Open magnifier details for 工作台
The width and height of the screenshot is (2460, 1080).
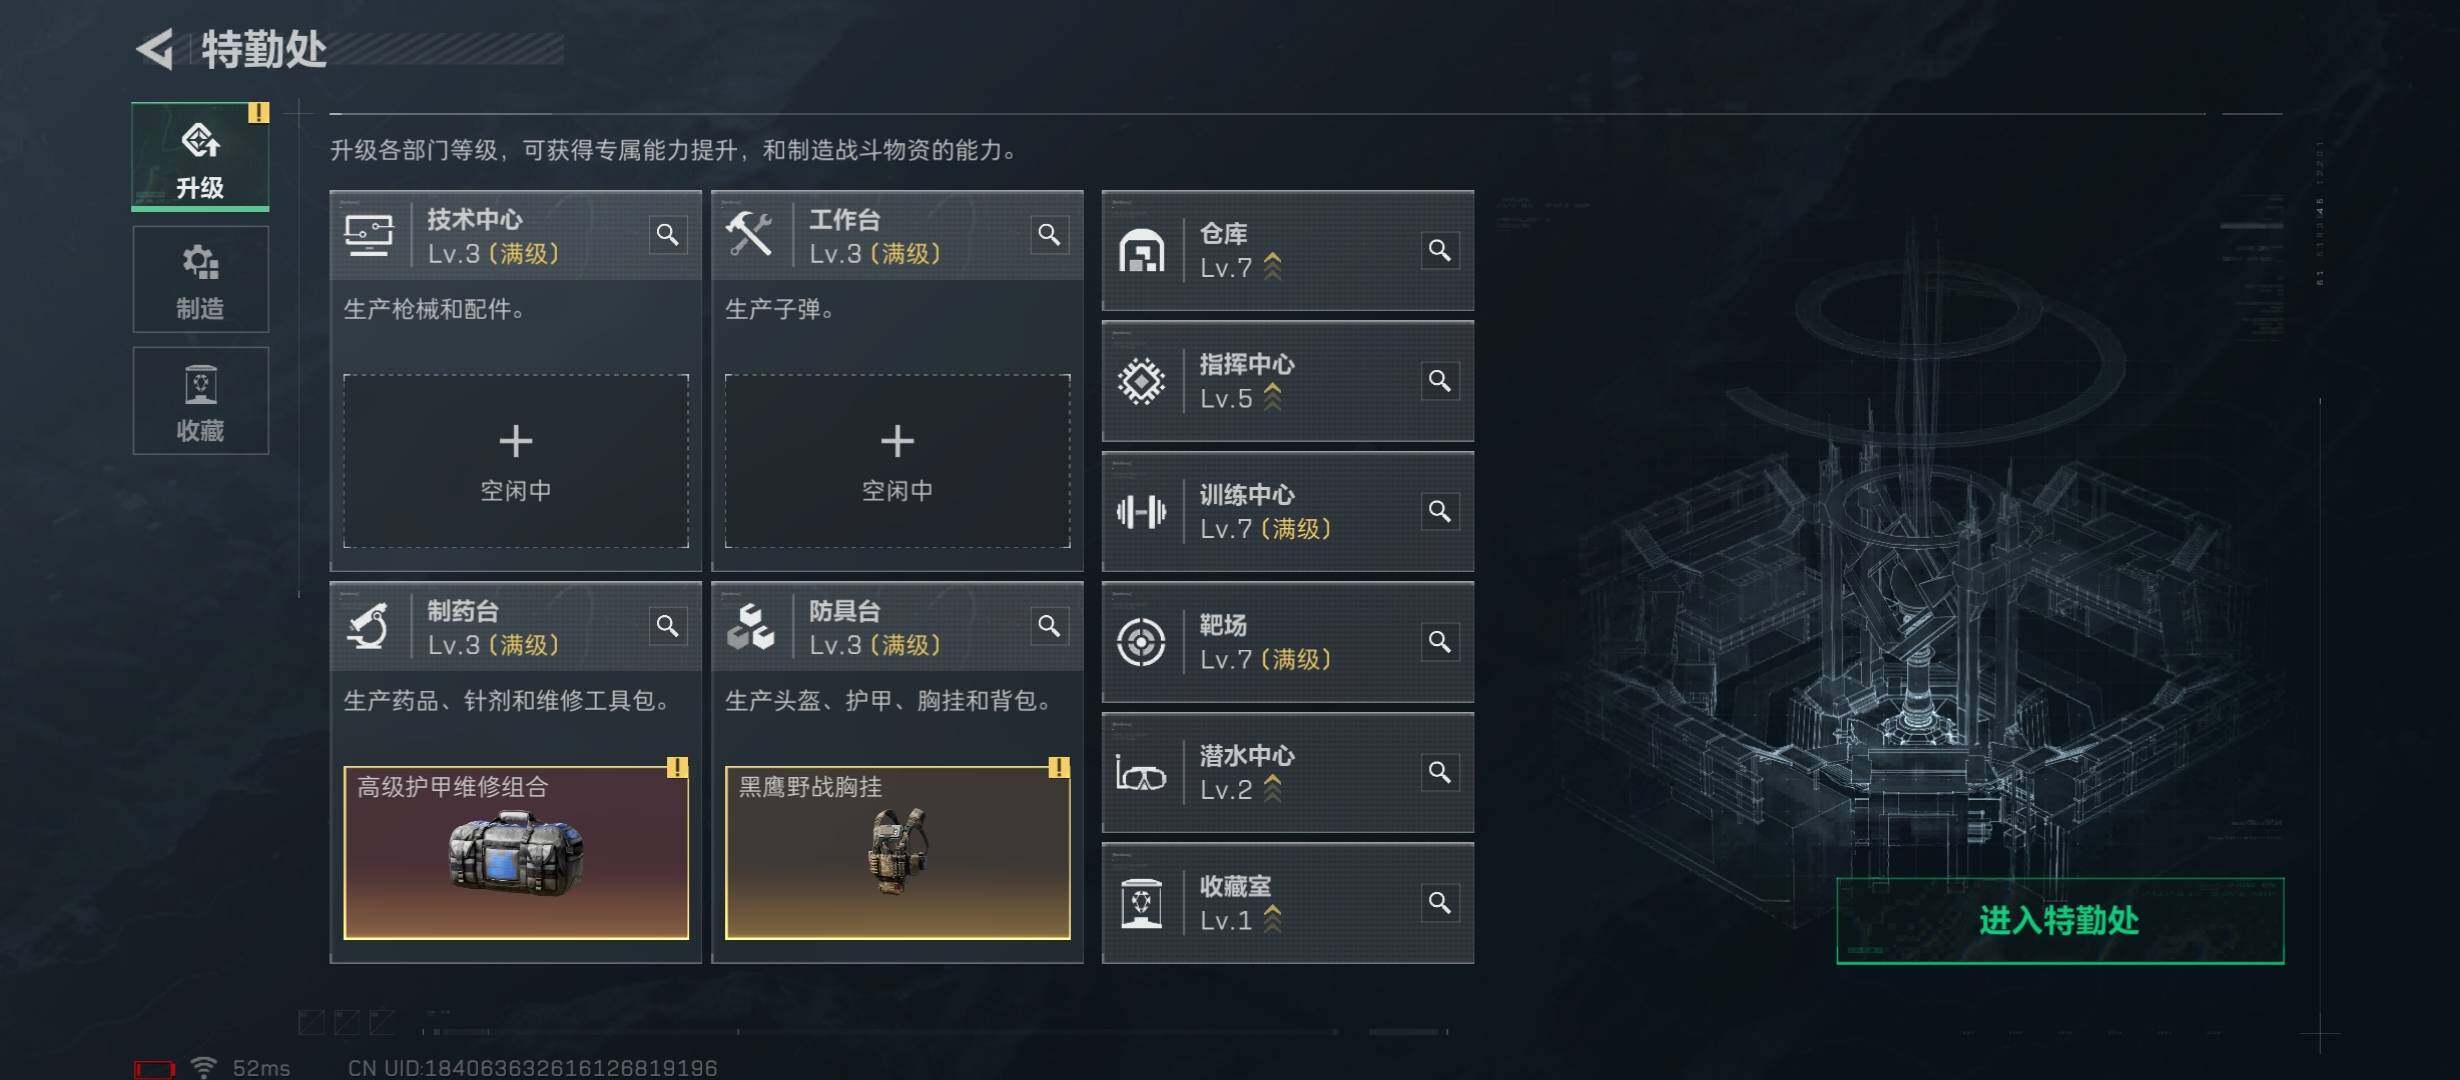tap(1049, 235)
